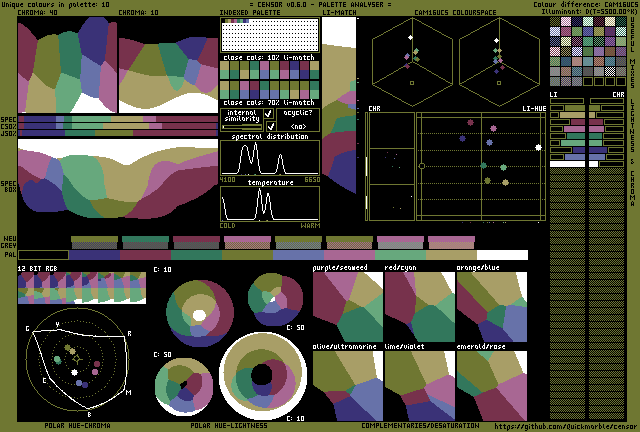
Task: Click the 12 bit RGB strip
Action: tap(82, 288)
